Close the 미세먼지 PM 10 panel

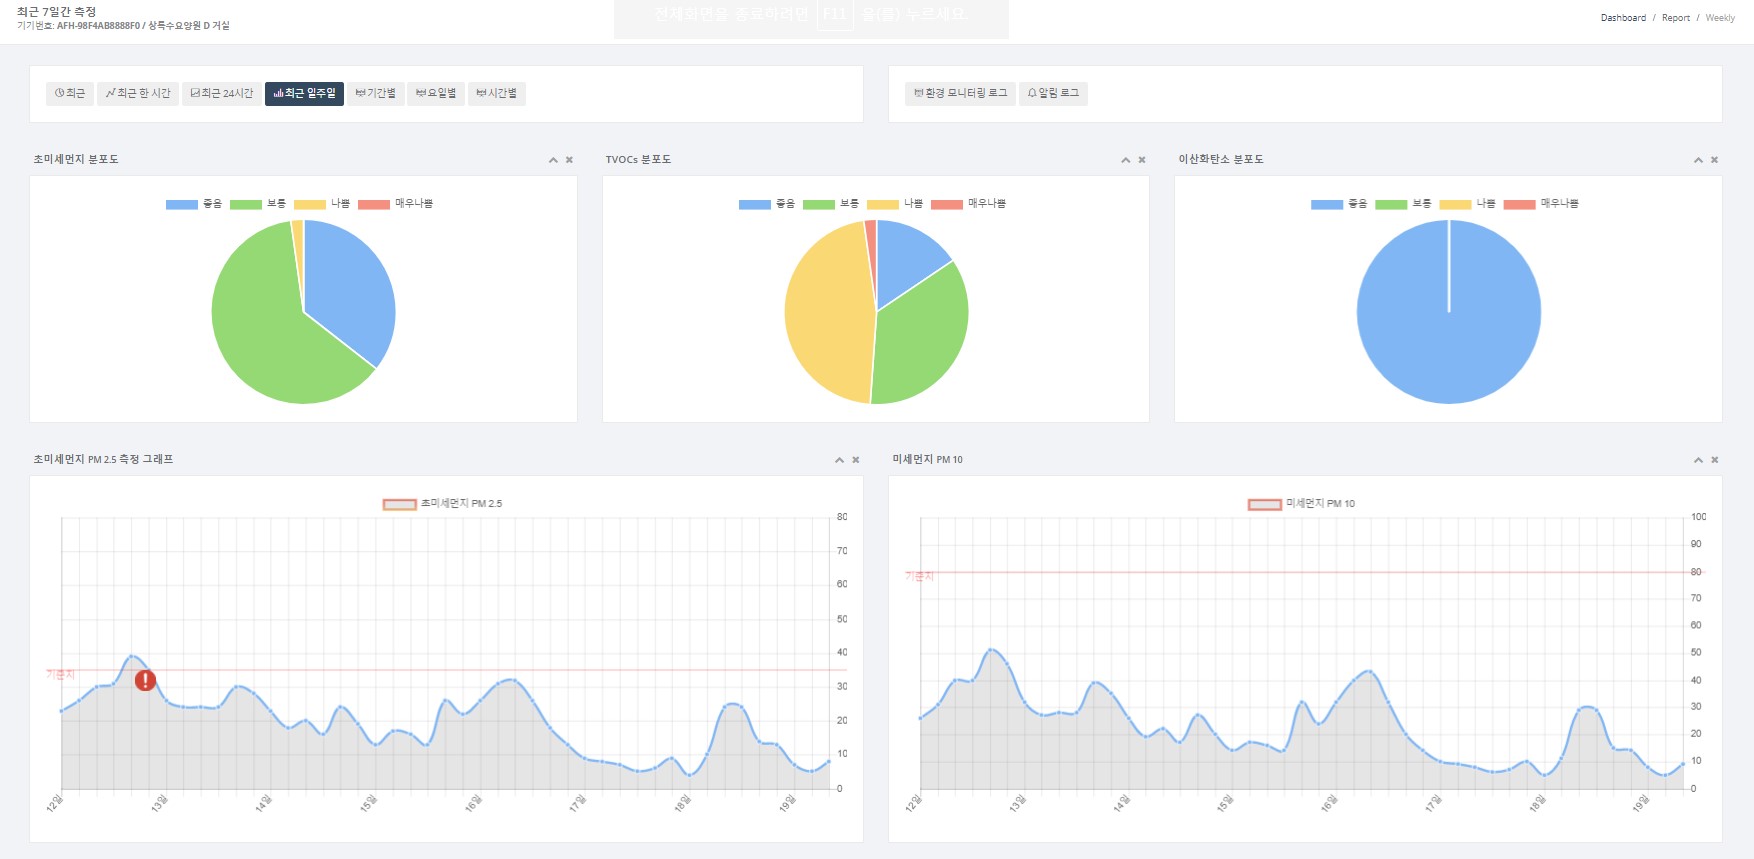point(1714,460)
